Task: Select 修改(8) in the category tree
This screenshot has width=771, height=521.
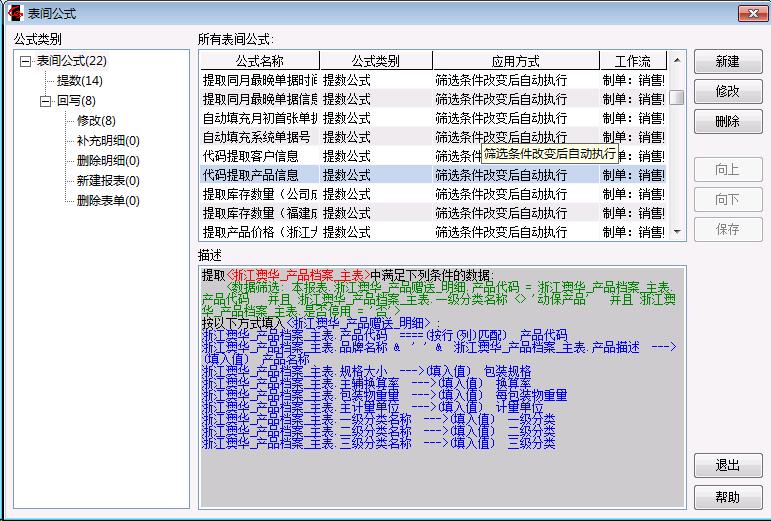Action: point(96,121)
